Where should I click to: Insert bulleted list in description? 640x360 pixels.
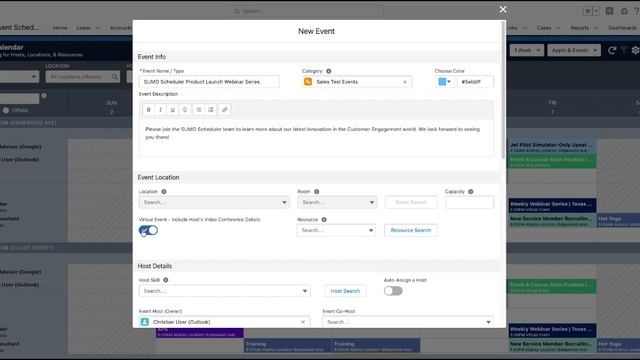[x=199, y=109]
